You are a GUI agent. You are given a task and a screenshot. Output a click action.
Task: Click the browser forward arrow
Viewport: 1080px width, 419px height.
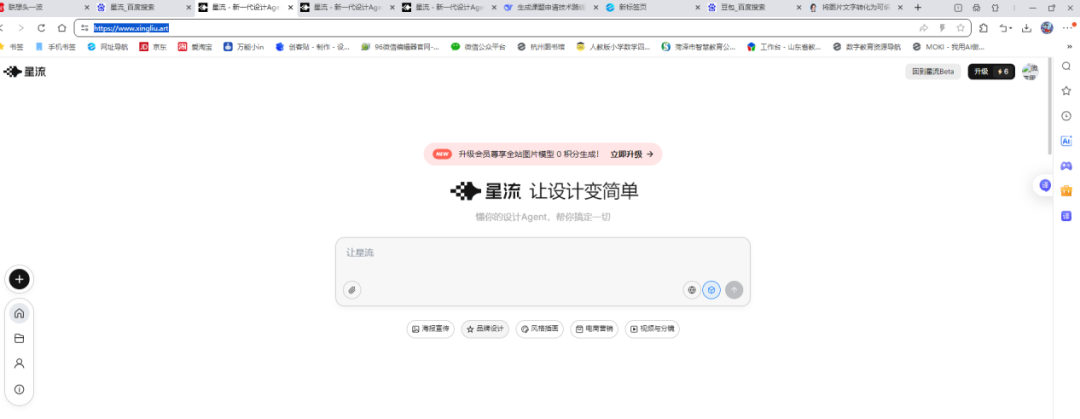(21, 28)
